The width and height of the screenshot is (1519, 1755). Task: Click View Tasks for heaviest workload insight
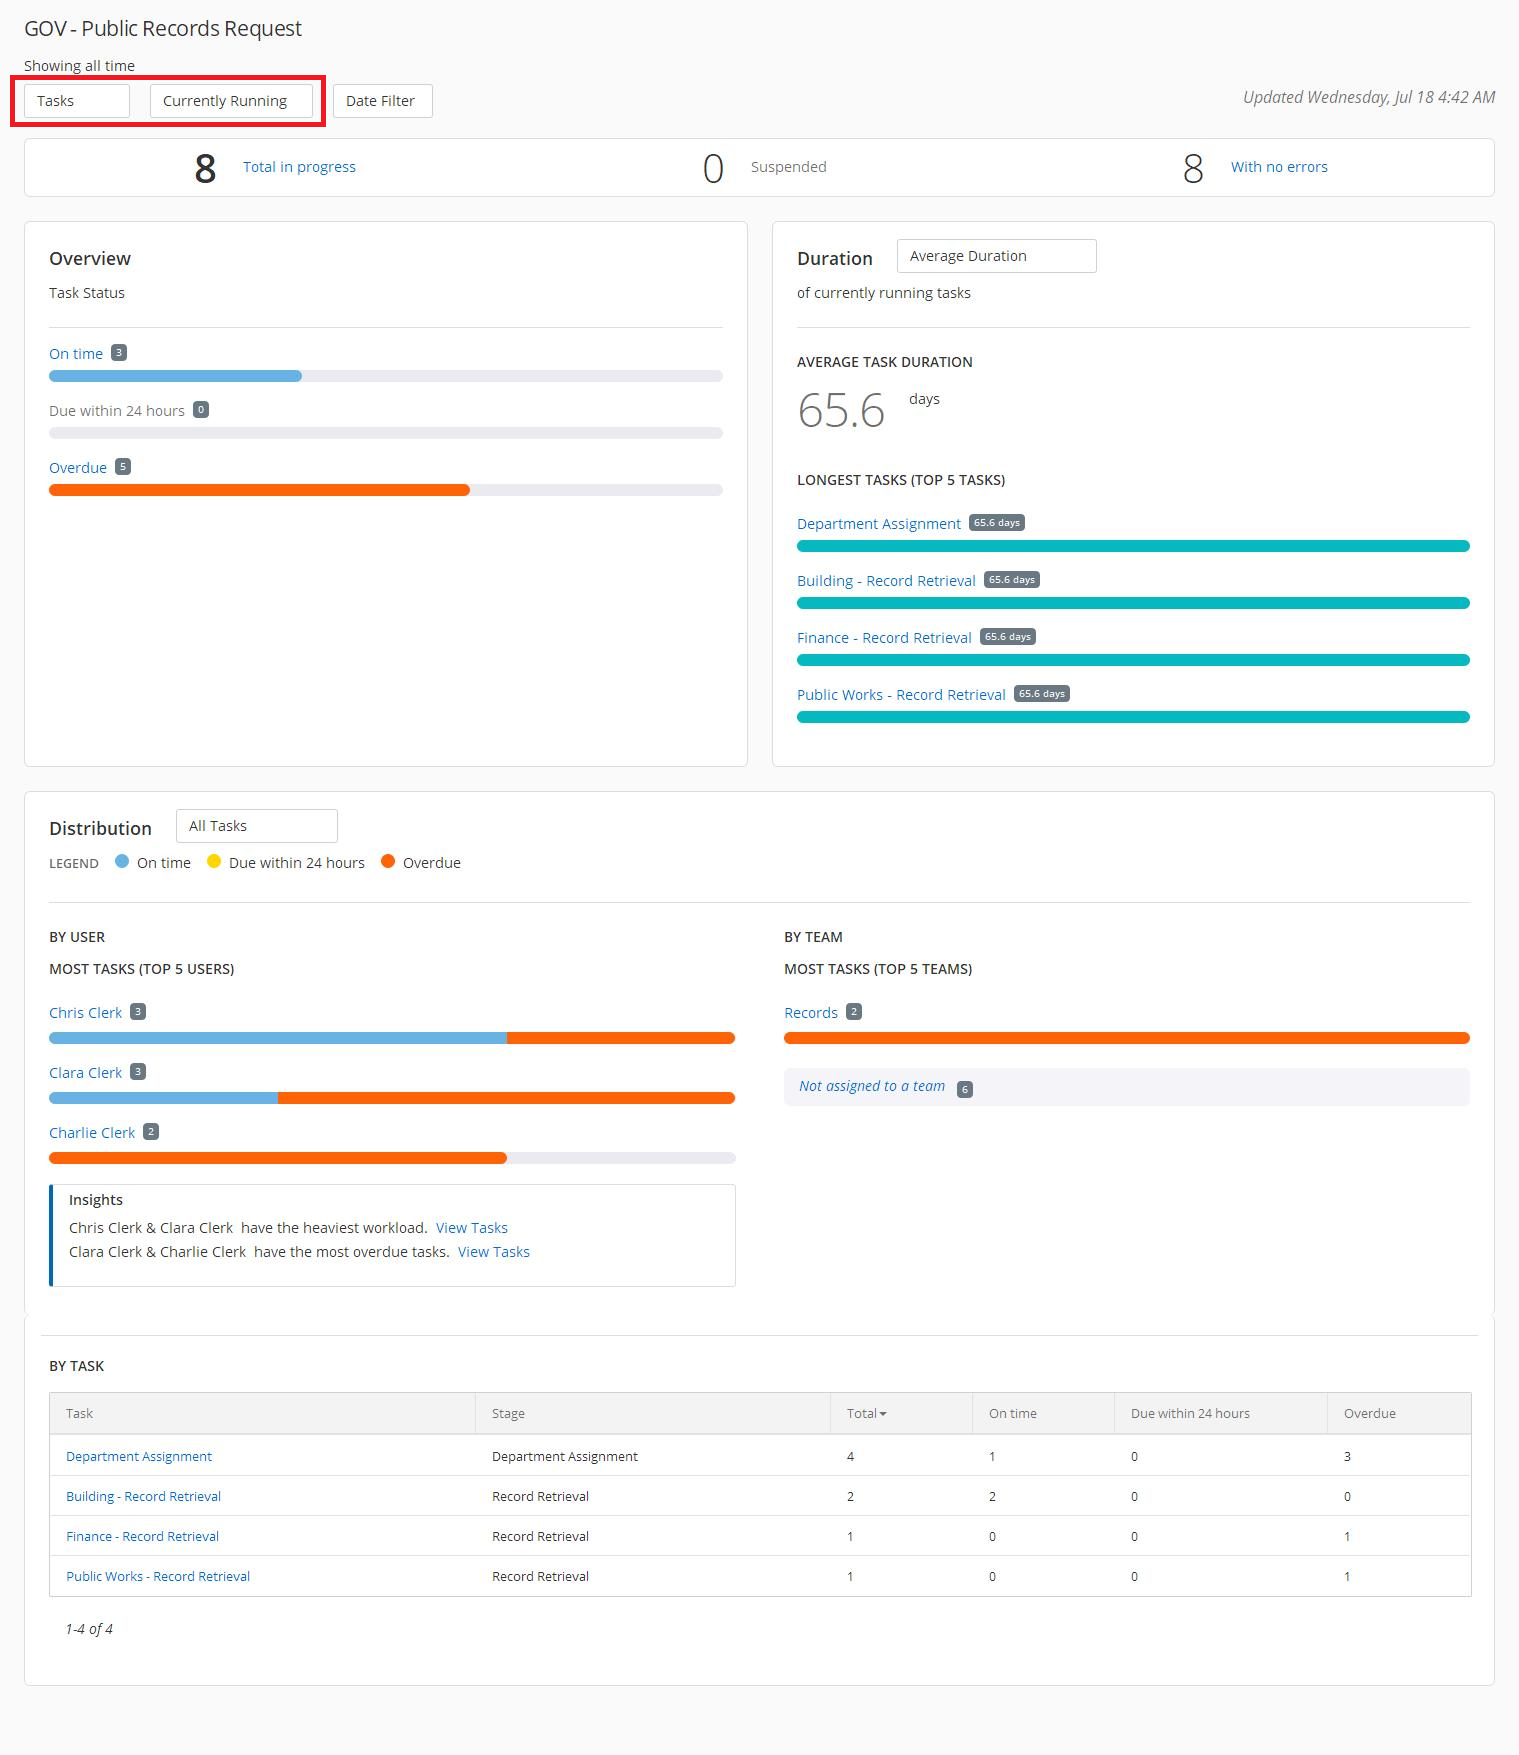(x=472, y=1228)
